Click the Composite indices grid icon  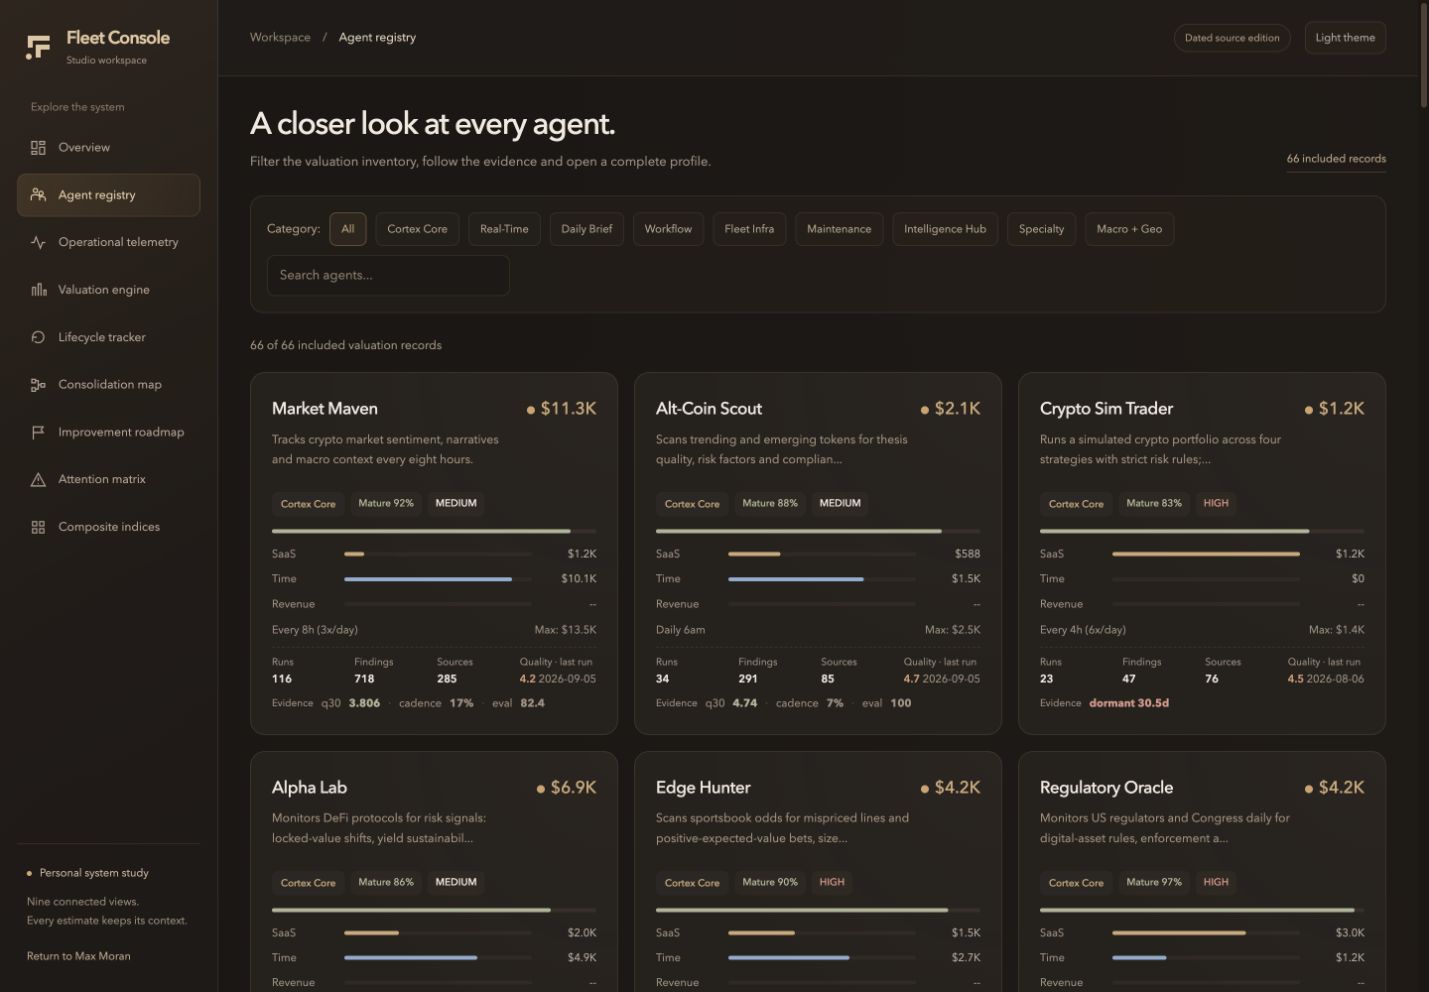[x=38, y=527]
